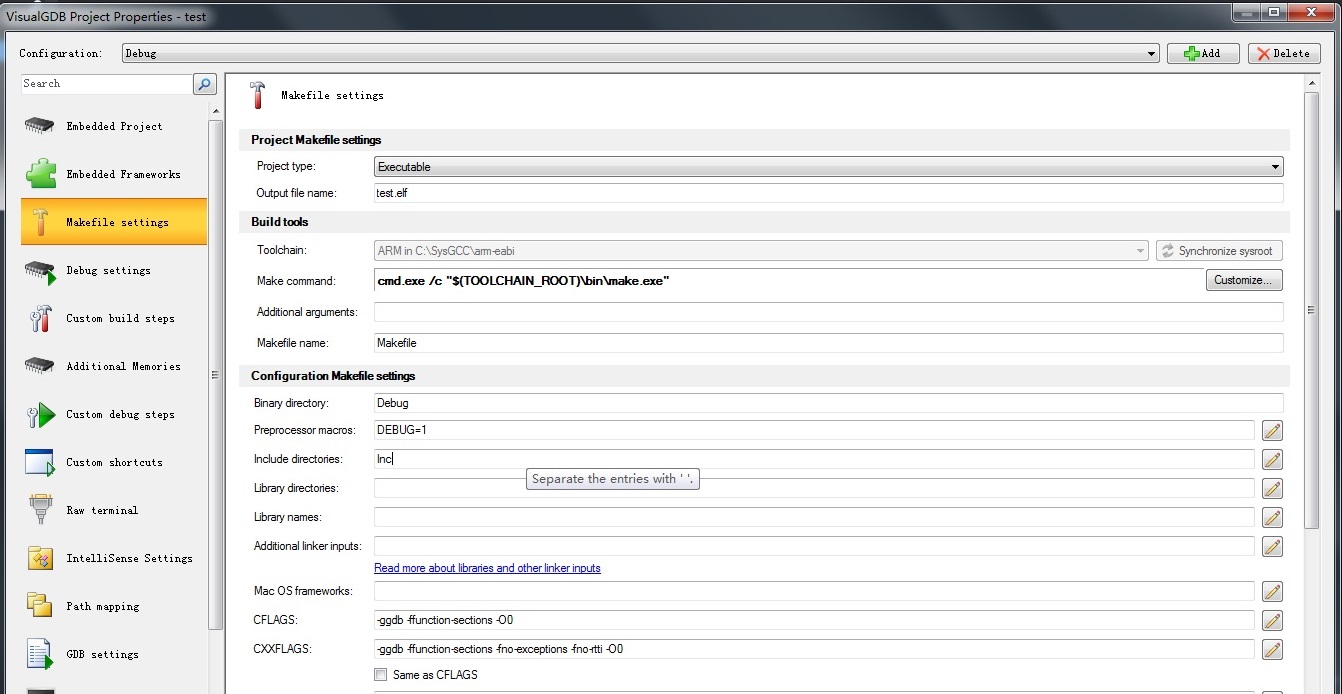
Task: Click into the CXXFLAGS text field
Action: click(x=814, y=649)
